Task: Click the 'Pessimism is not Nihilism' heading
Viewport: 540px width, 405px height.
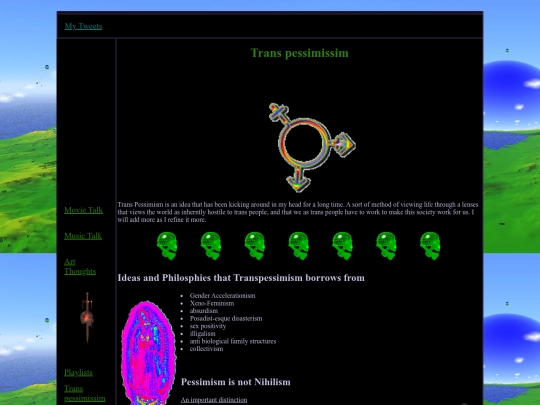Action: [236, 382]
